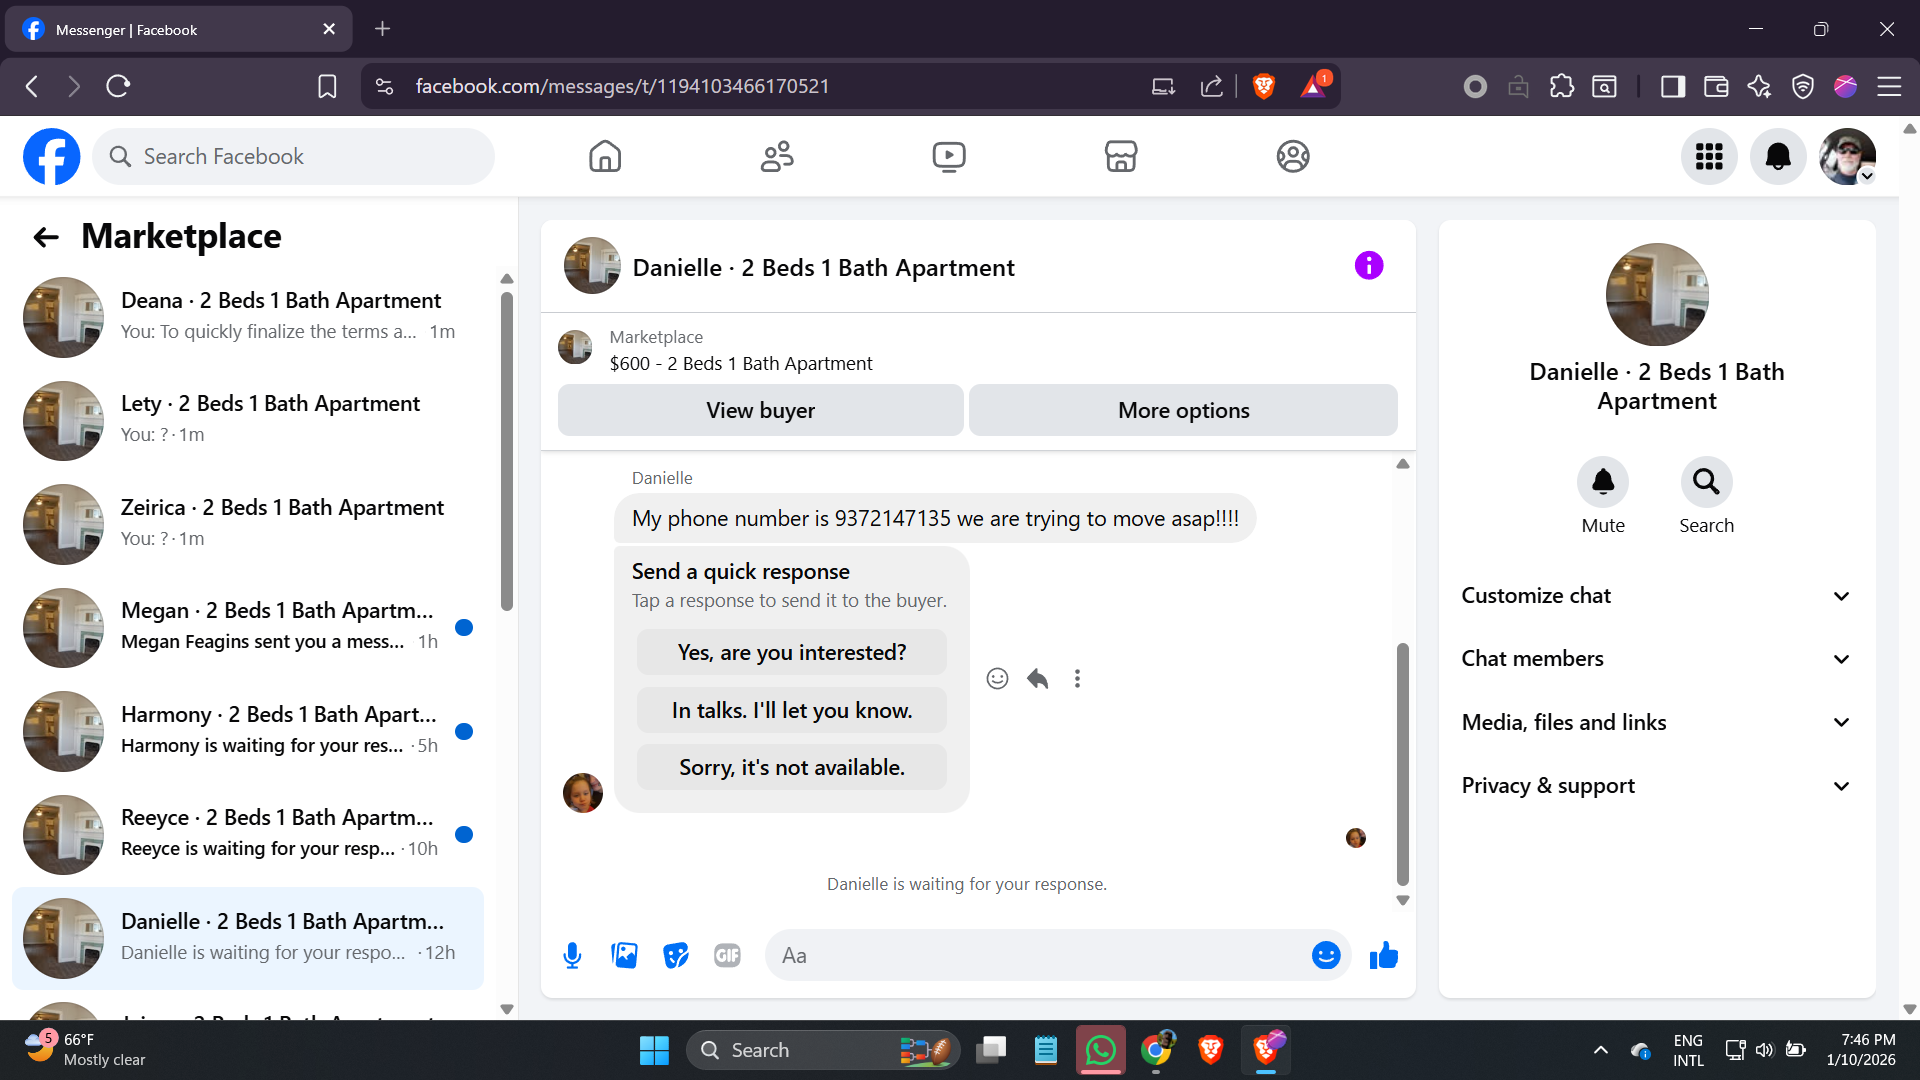1920x1080 pixels.
Task: Send "Sorry, it's not available." response
Action: [791, 768]
